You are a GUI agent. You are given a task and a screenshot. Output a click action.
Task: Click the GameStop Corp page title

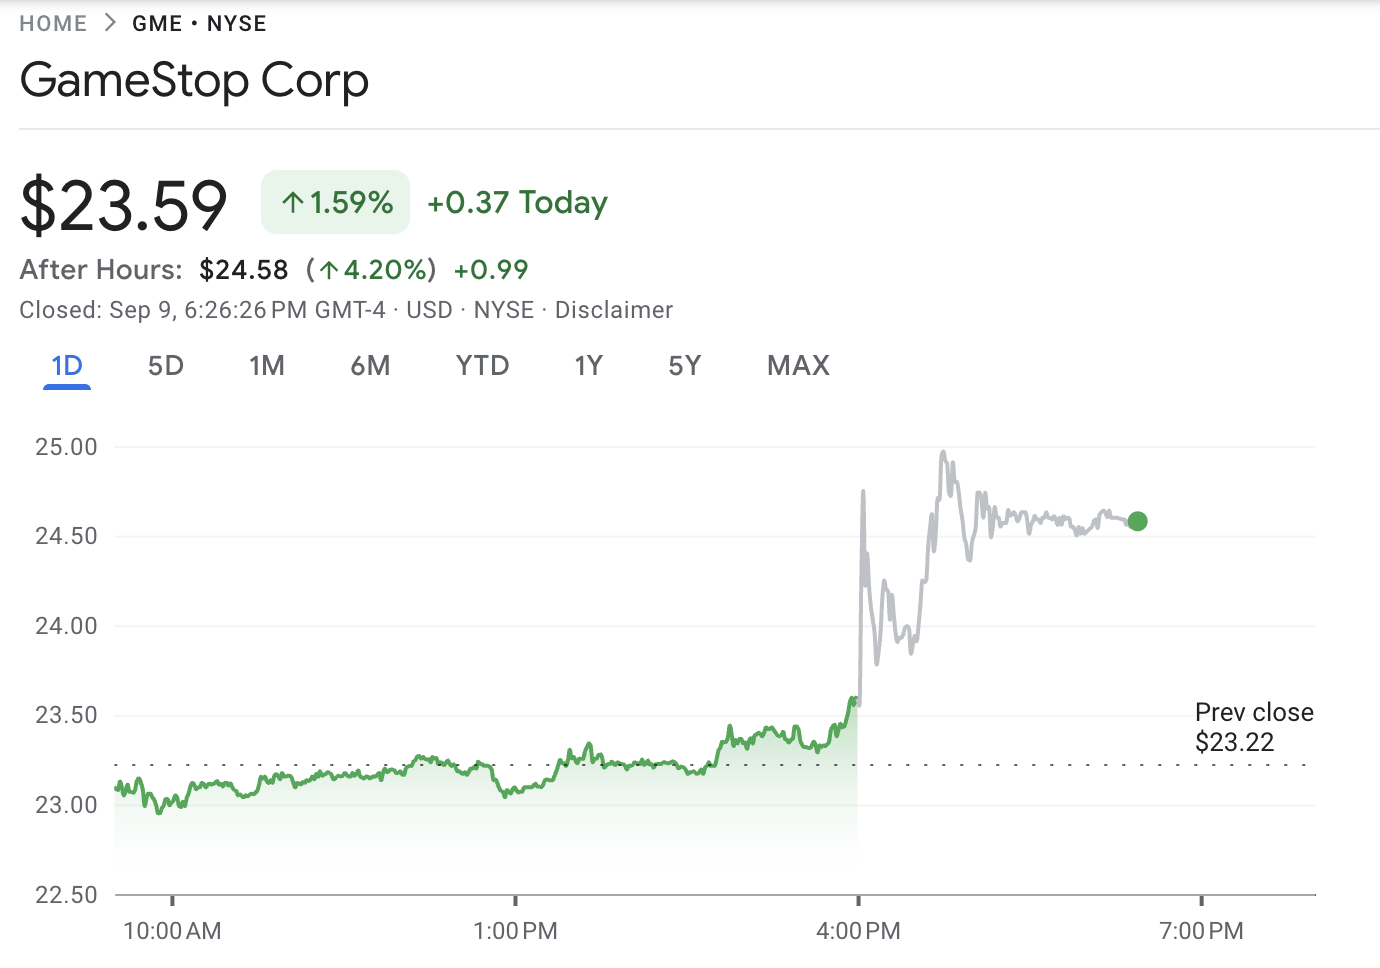(194, 80)
